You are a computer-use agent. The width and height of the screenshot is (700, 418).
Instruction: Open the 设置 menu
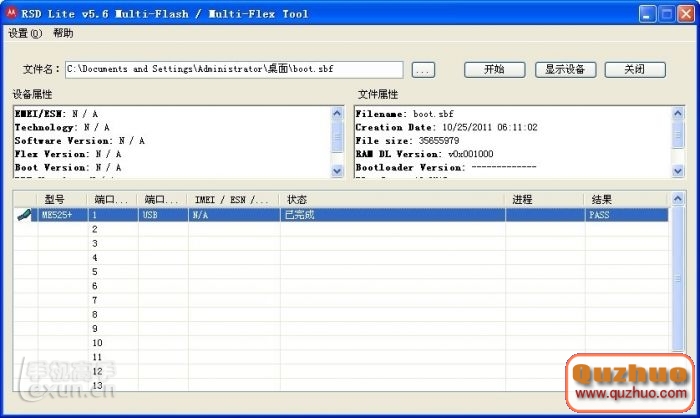(x=25, y=33)
